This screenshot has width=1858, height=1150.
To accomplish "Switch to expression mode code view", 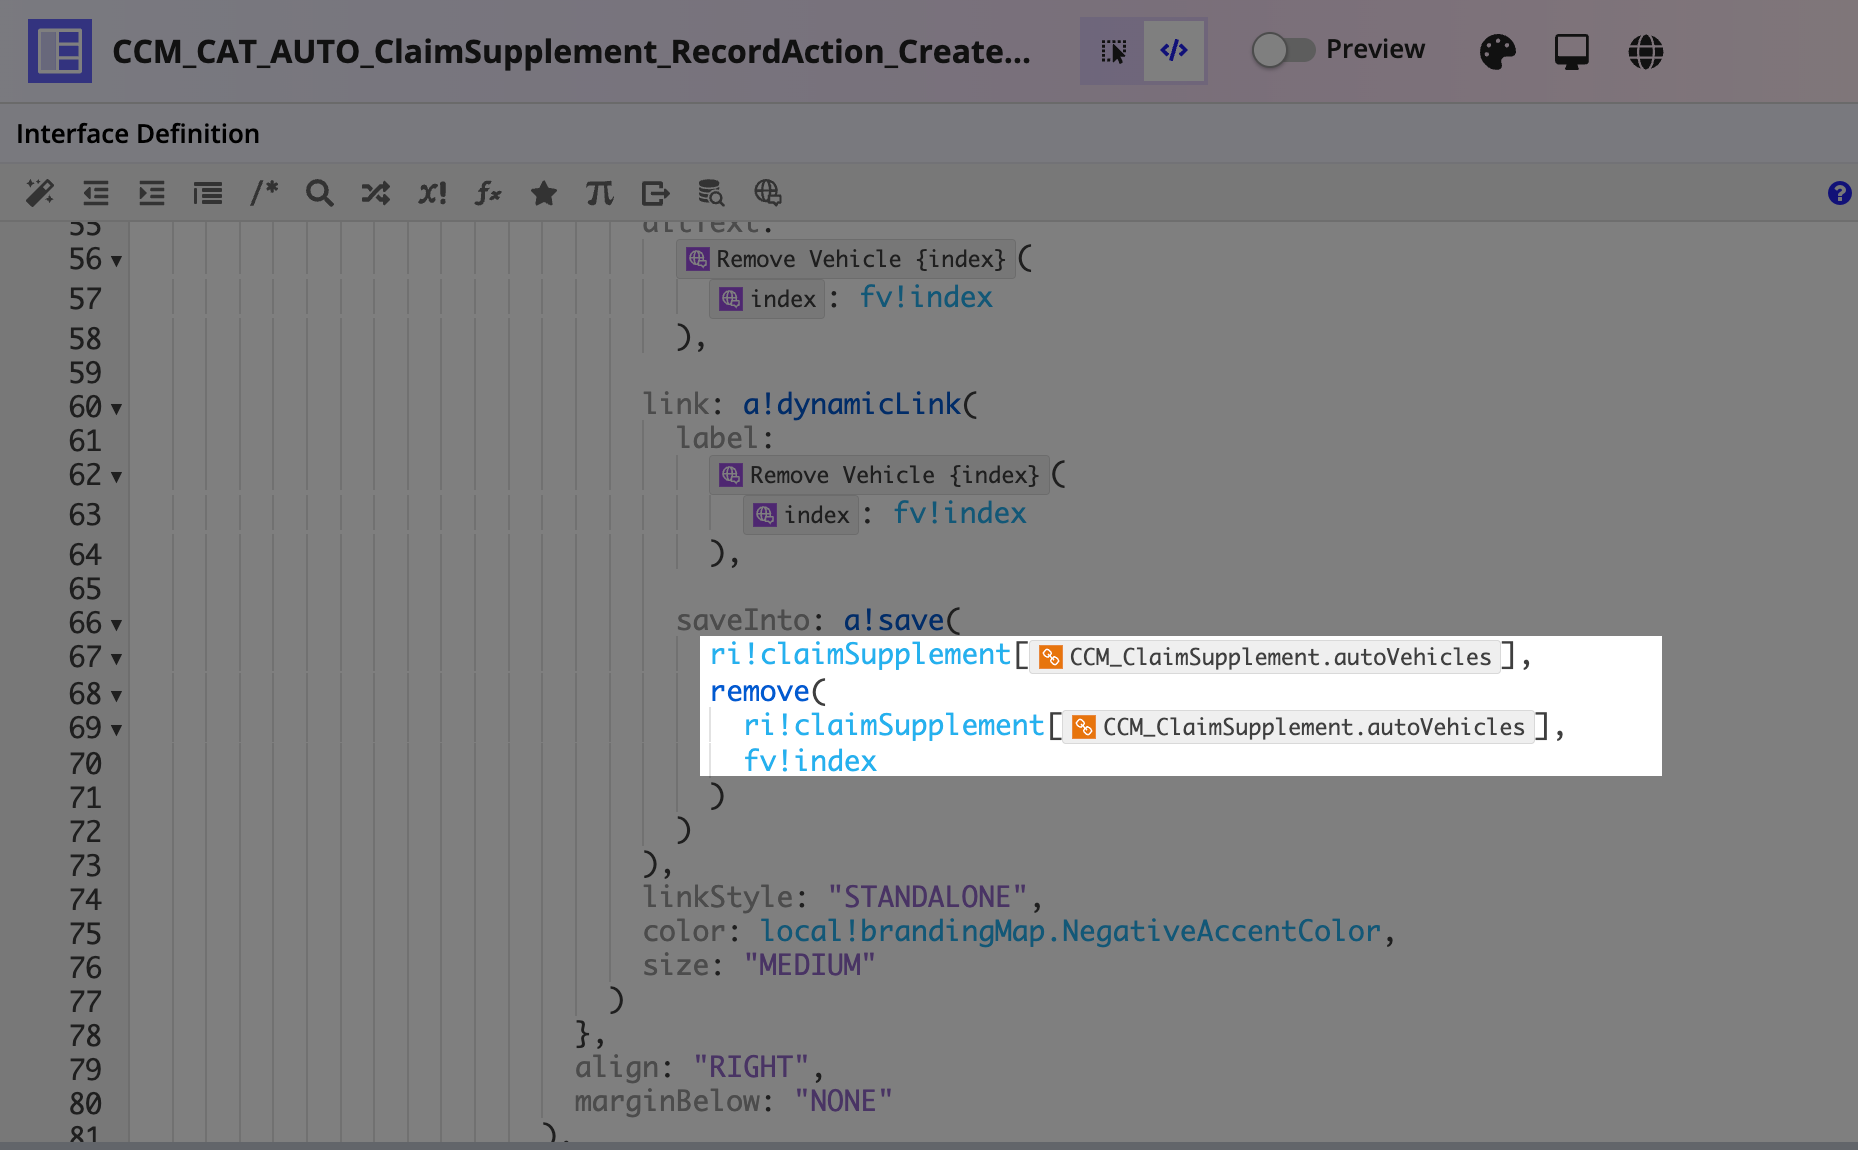I will (x=1174, y=50).
